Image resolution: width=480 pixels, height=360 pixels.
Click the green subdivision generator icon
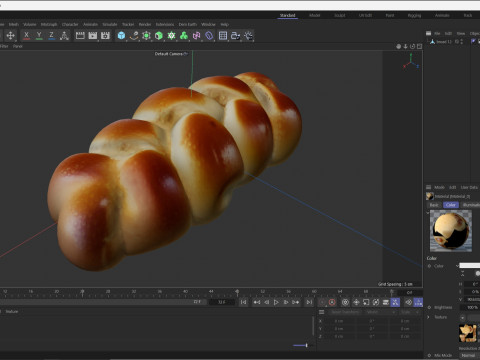tap(146, 36)
